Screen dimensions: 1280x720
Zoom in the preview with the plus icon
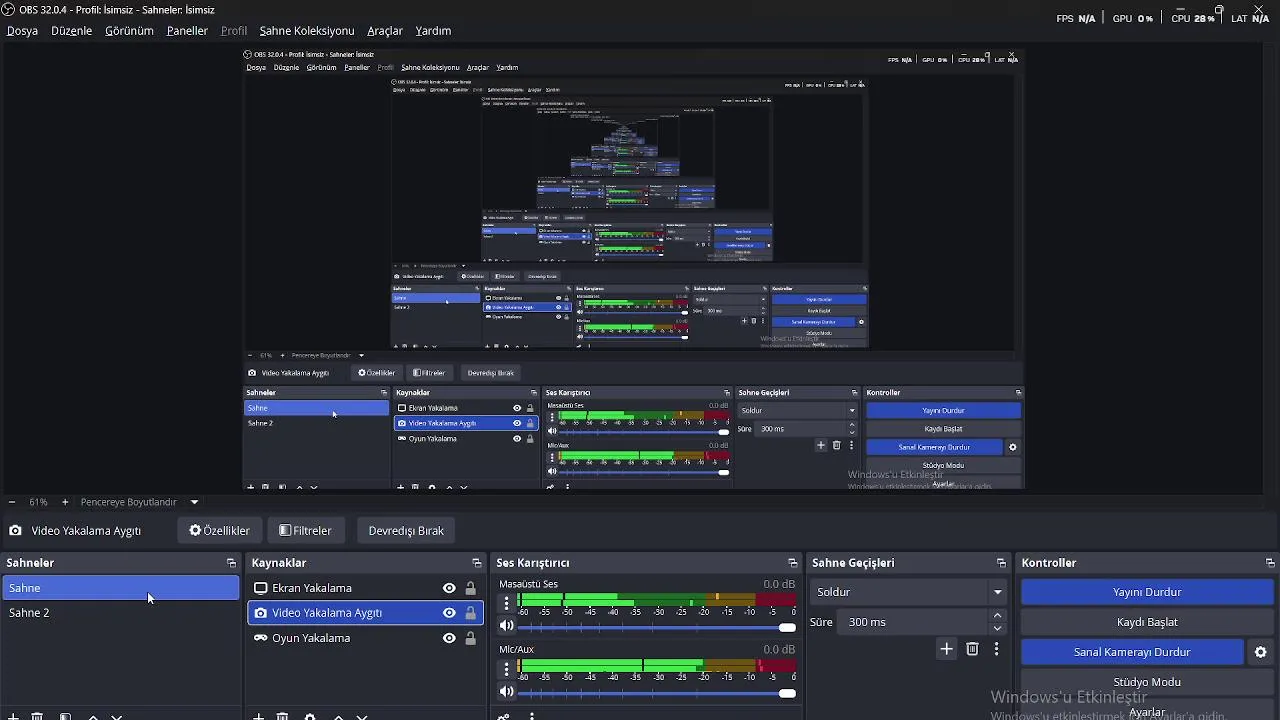click(x=65, y=502)
